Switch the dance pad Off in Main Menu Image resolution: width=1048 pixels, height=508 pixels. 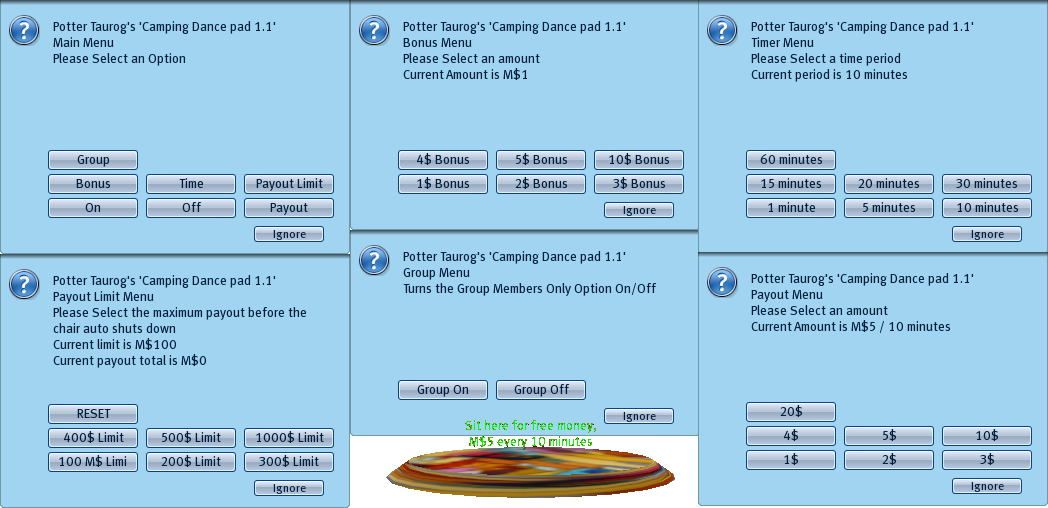[x=191, y=208]
